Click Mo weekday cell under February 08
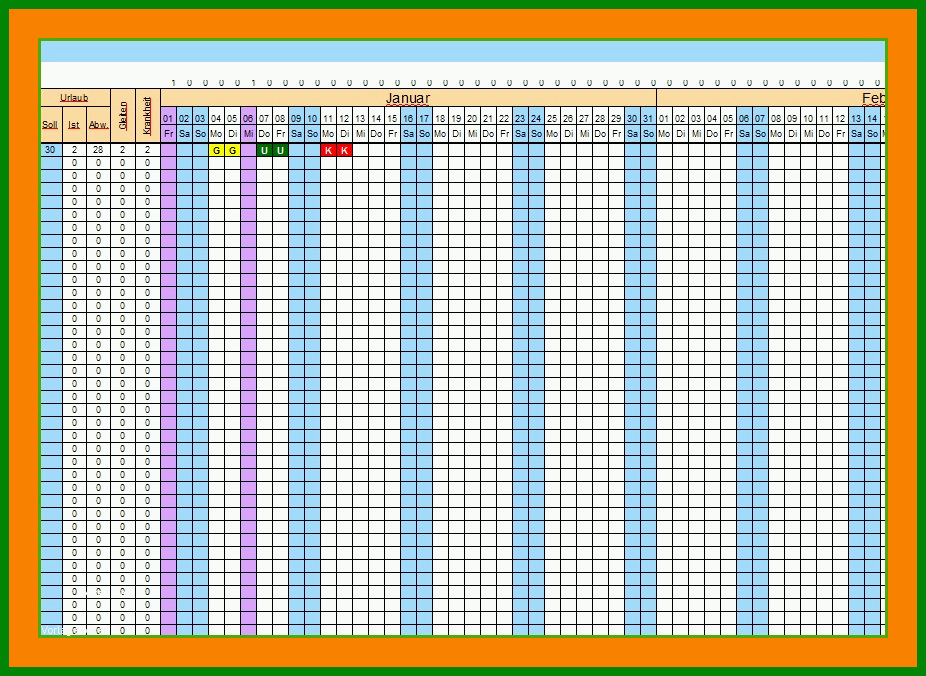Screen dimensions: 926x676 pyautogui.click(x=776, y=134)
